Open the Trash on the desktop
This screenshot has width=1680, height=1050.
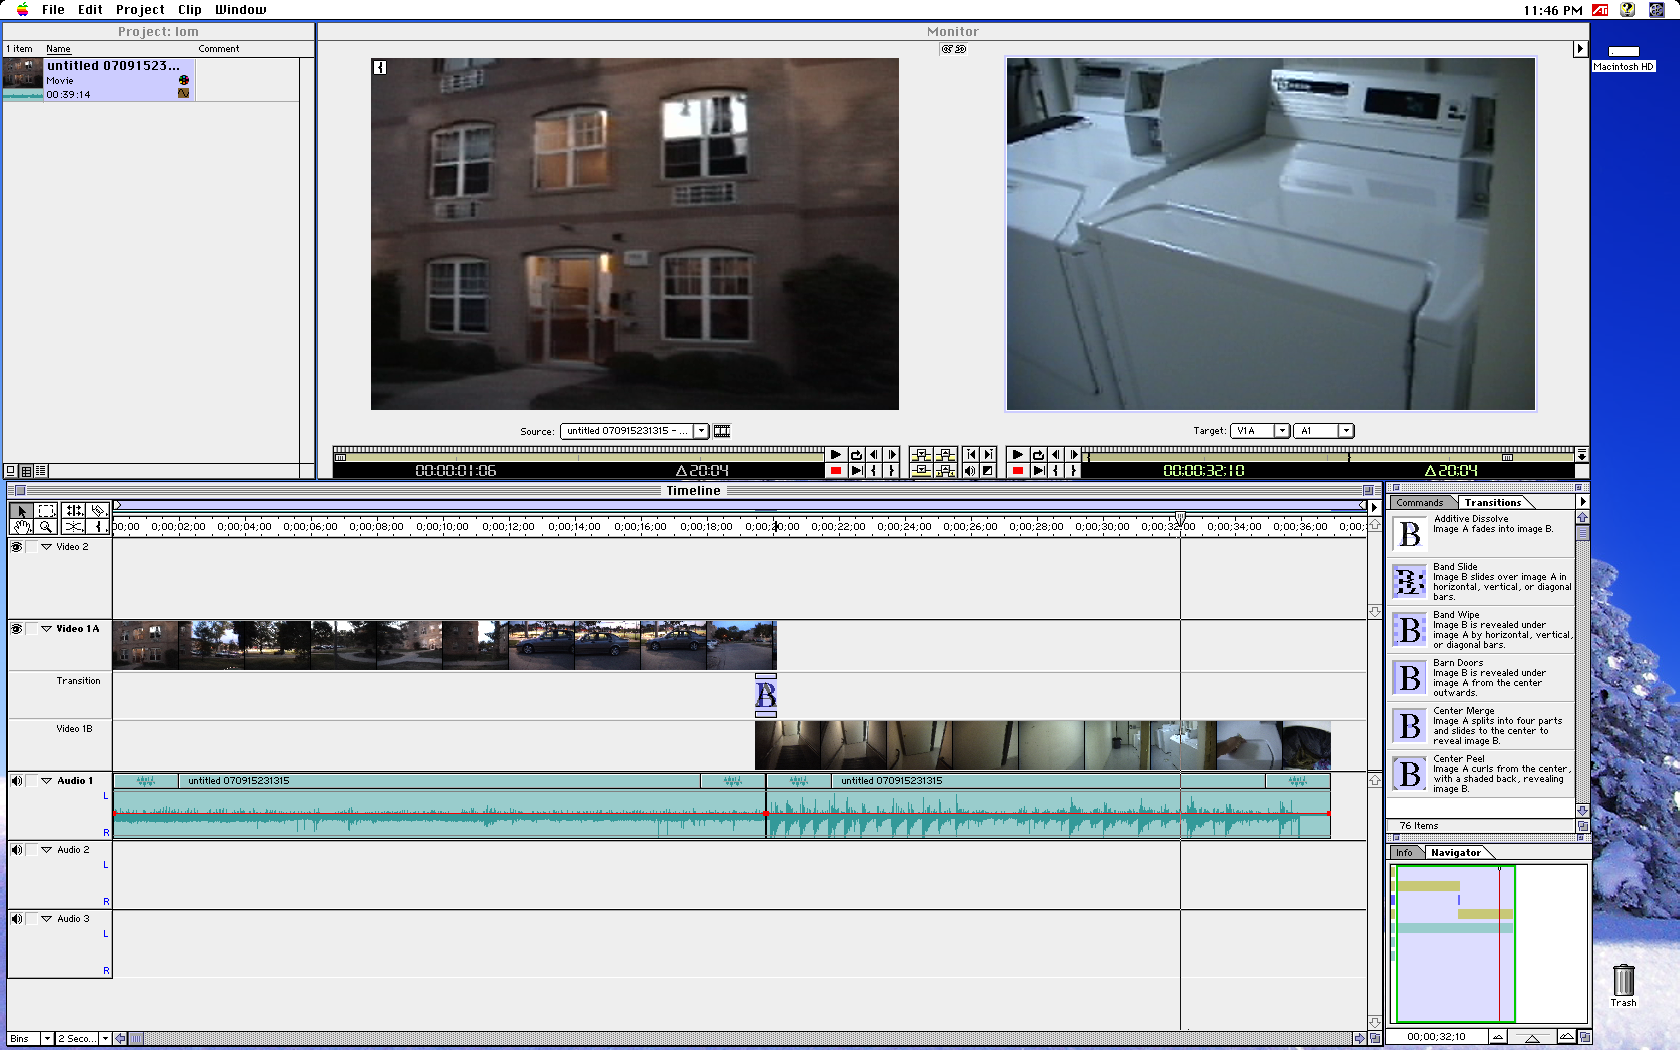(x=1623, y=982)
